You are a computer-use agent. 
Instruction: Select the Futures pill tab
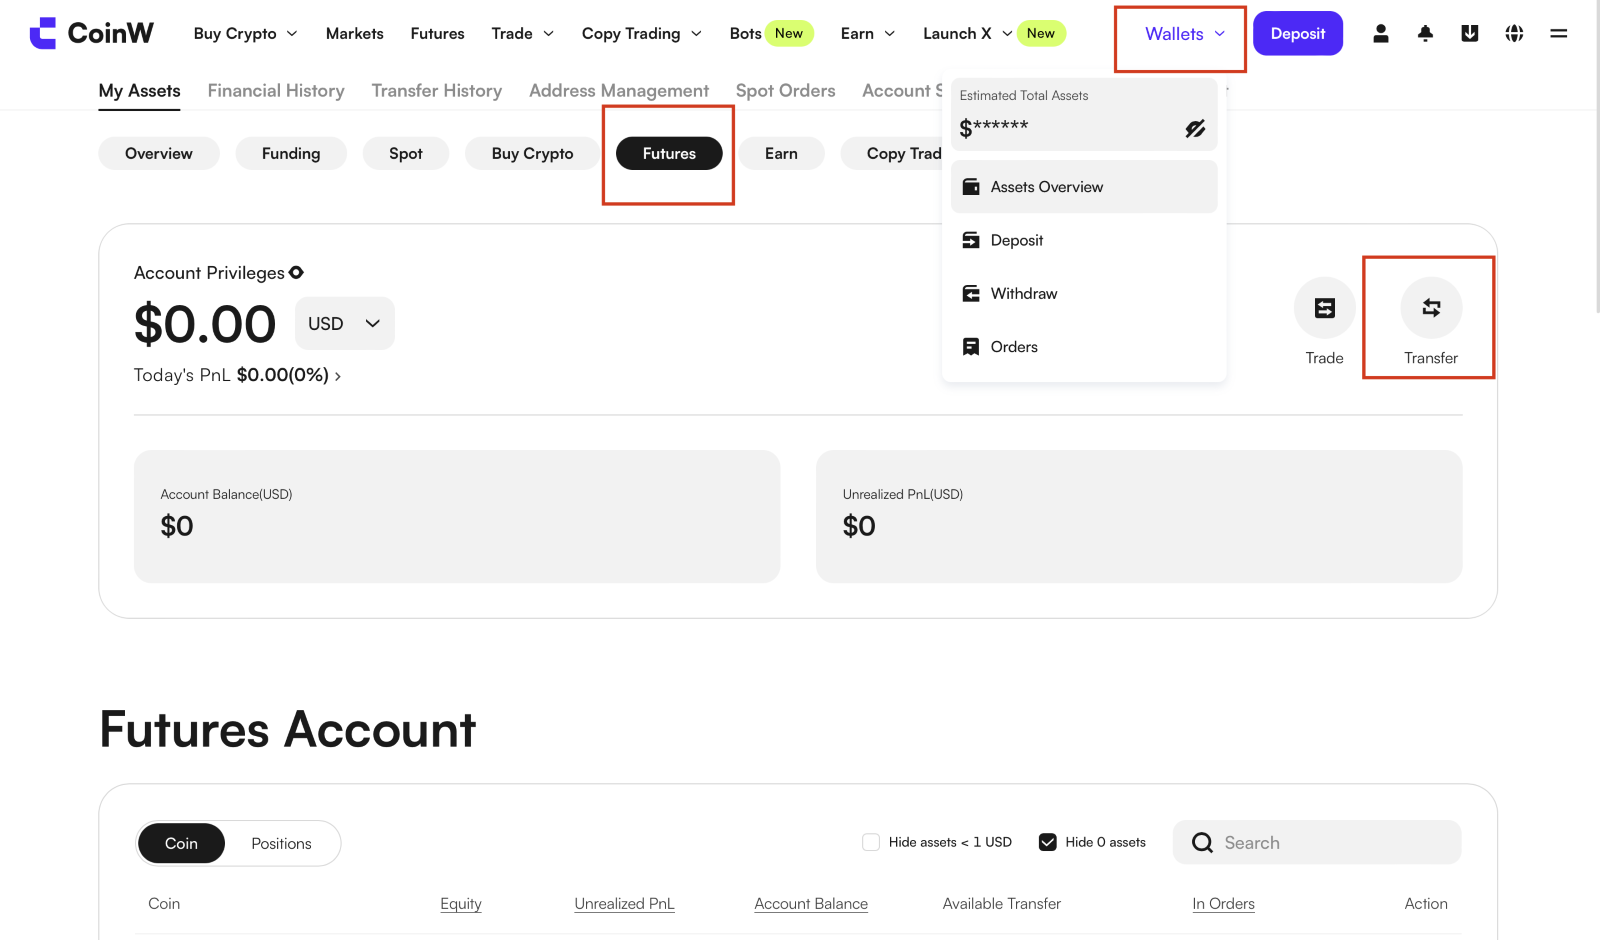click(669, 153)
